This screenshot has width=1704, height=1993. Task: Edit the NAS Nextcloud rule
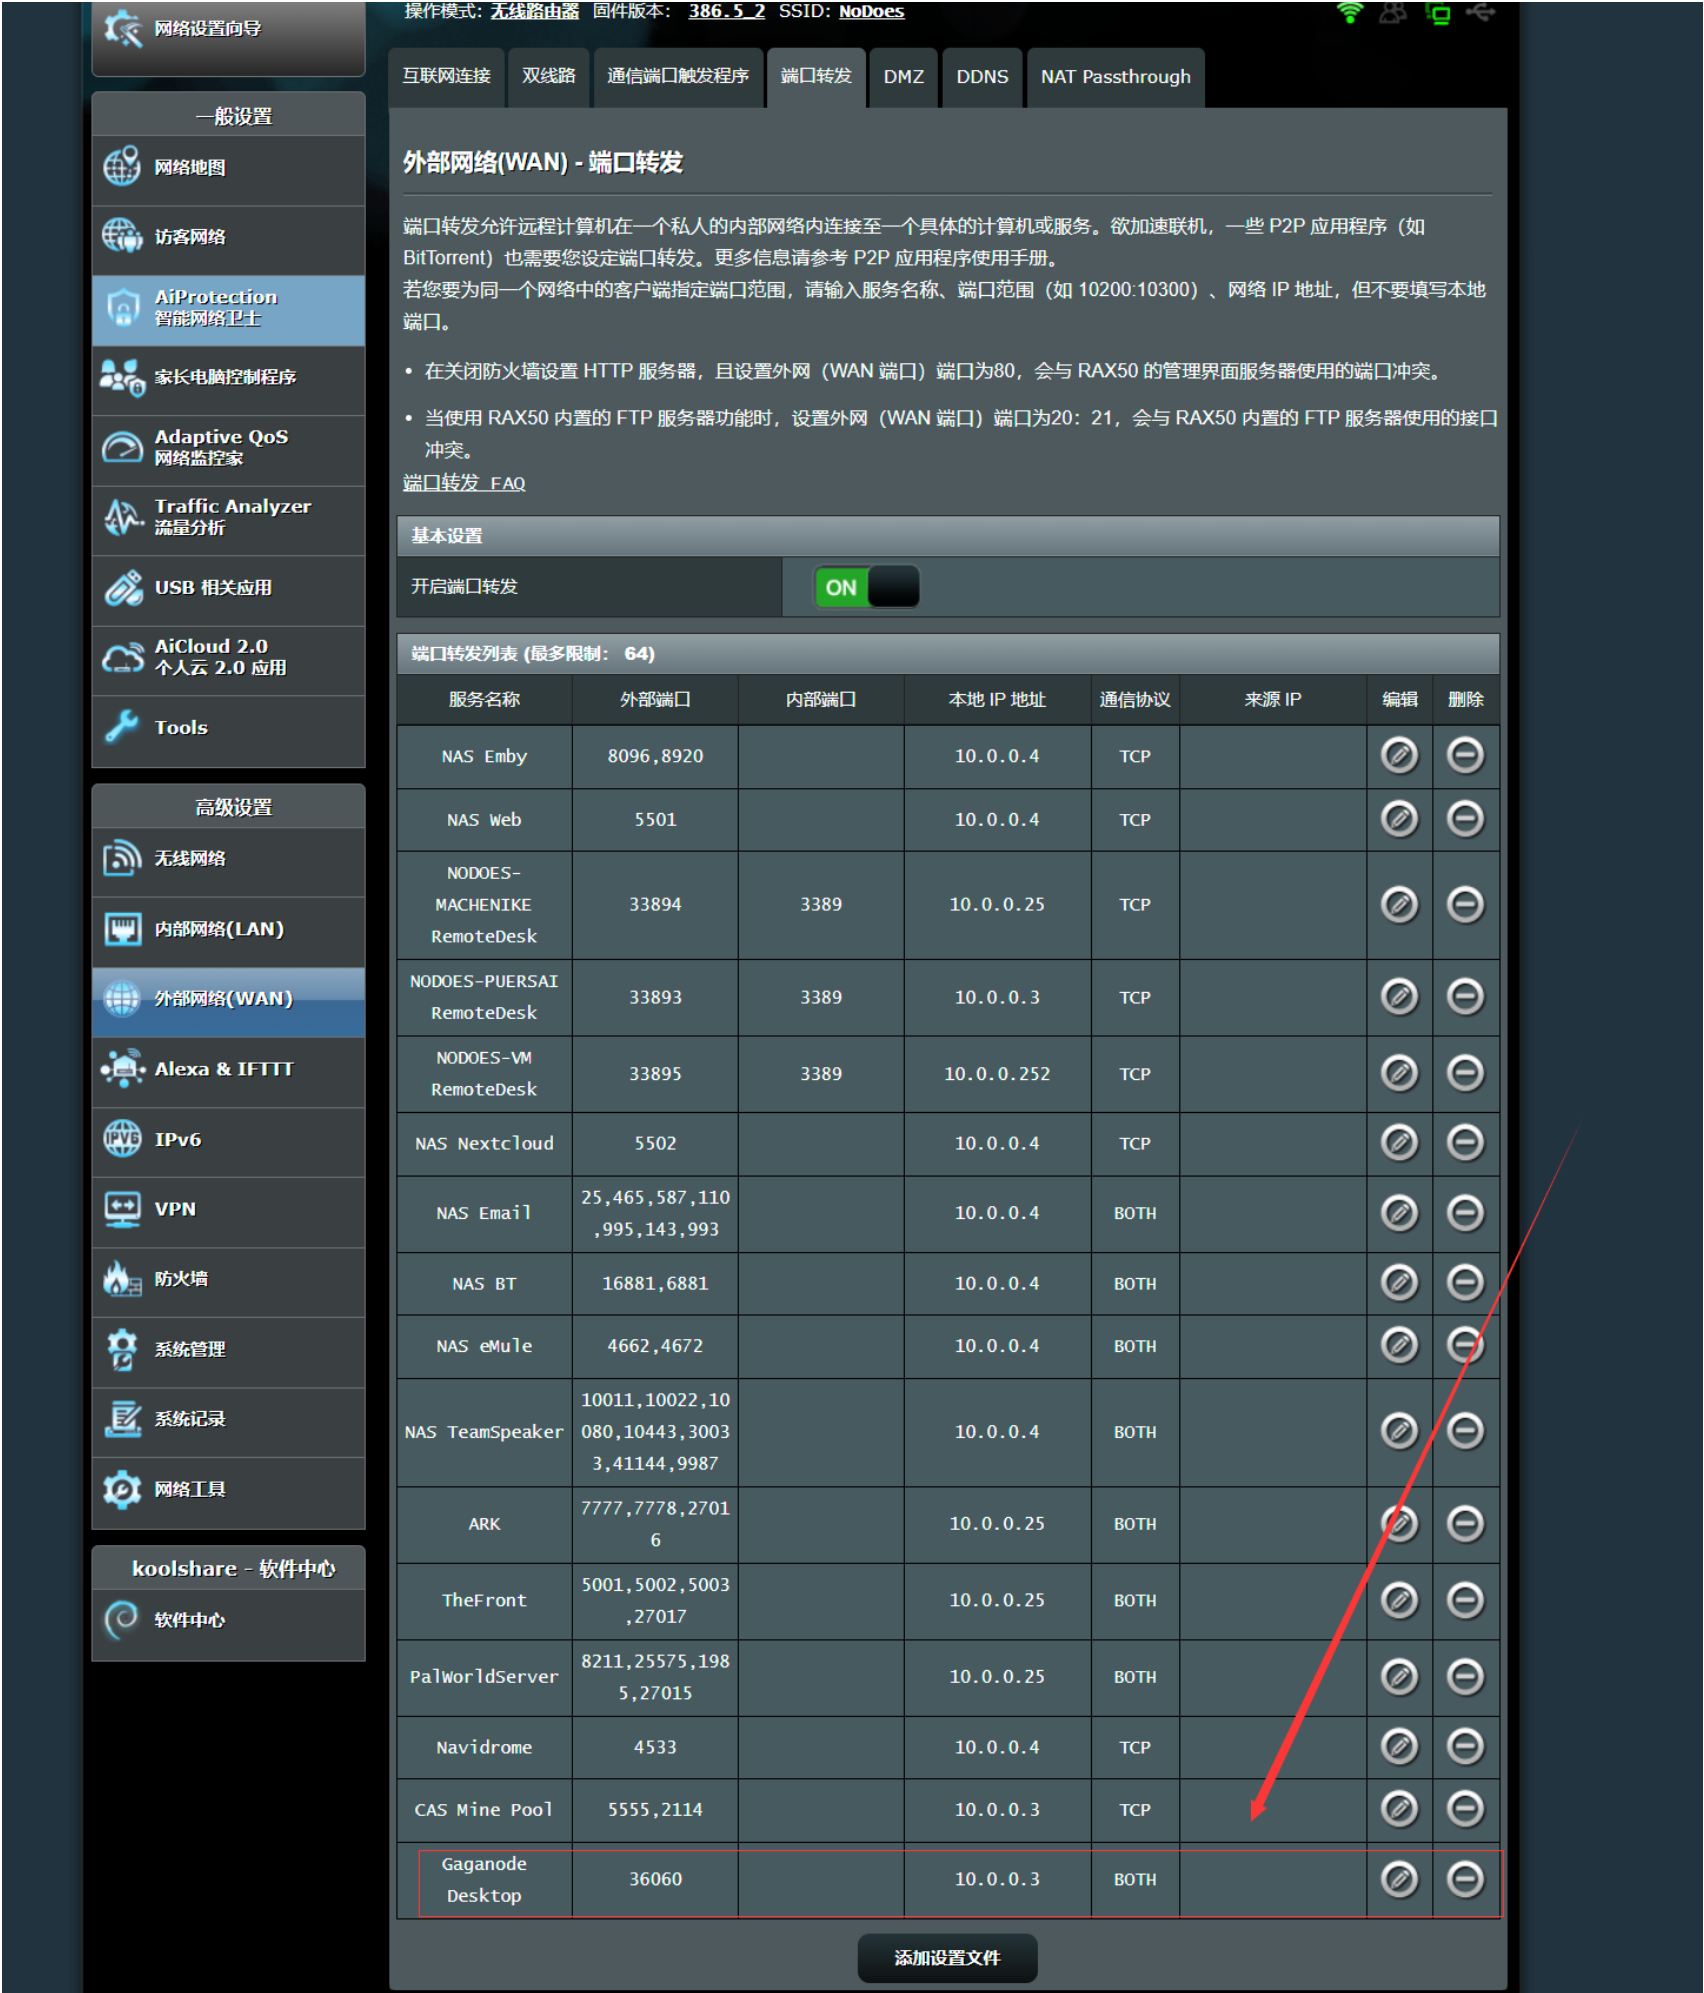[1399, 1142]
